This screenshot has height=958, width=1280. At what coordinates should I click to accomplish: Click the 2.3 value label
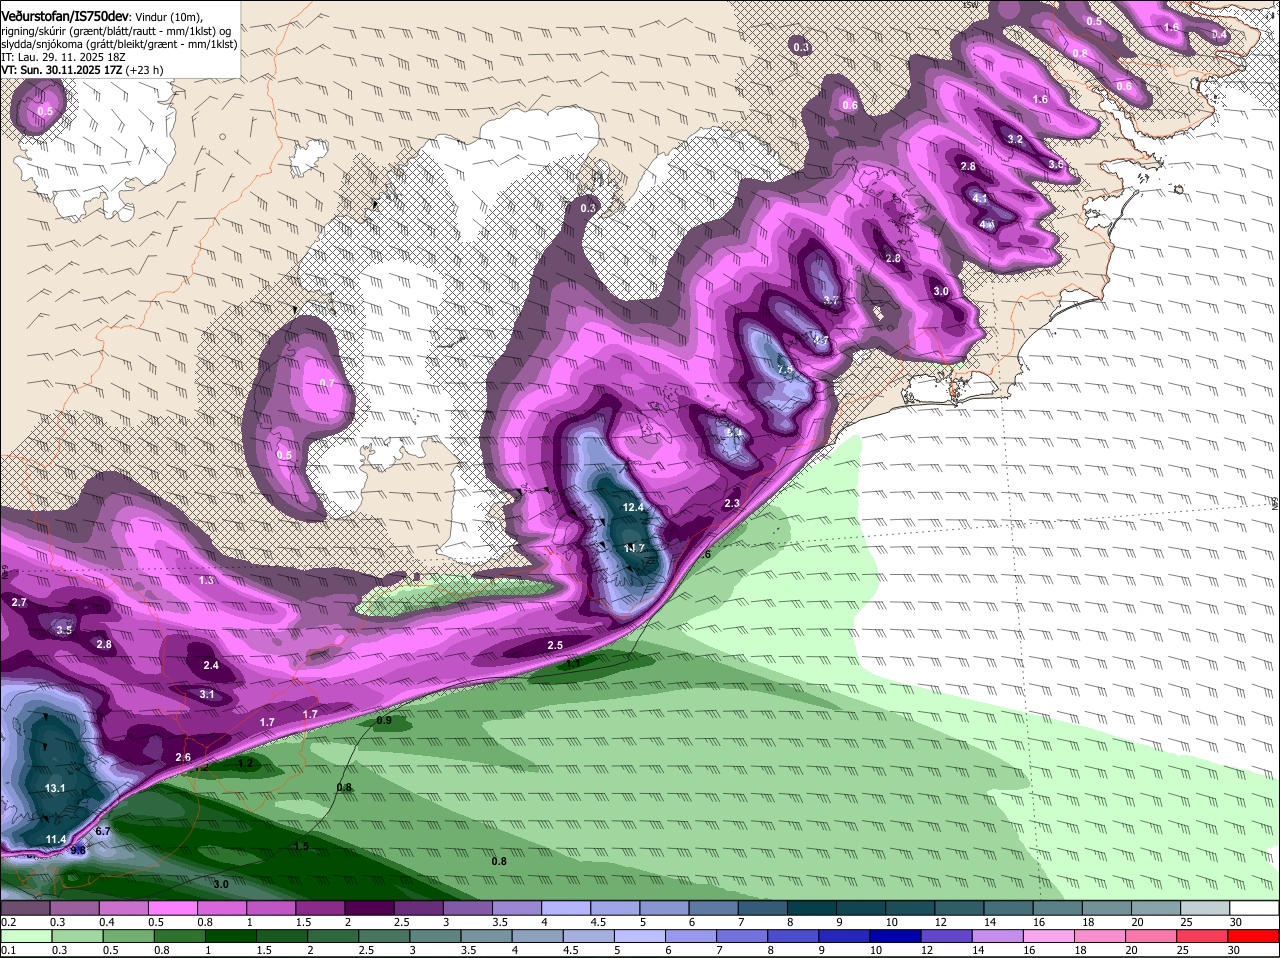pos(731,503)
